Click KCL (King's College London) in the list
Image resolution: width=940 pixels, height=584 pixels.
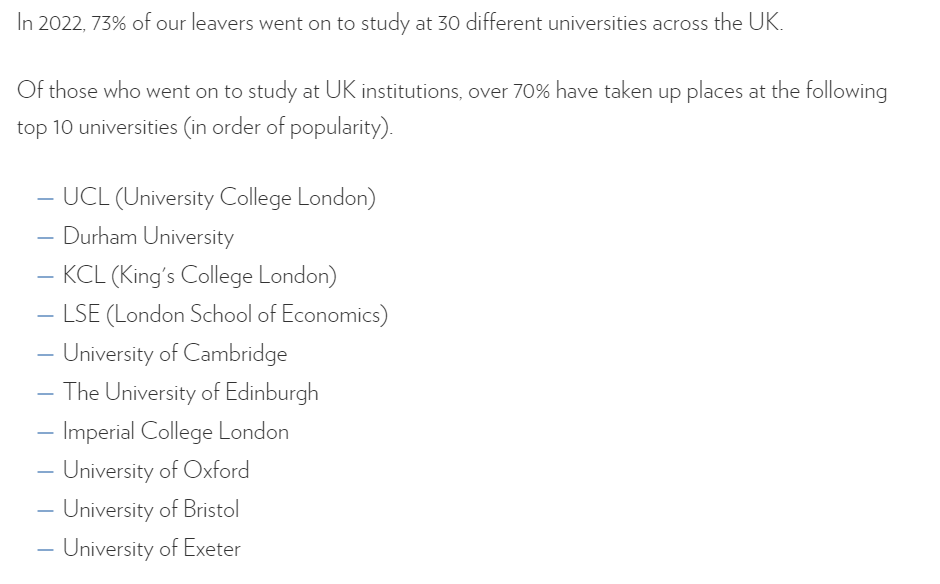point(200,276)
